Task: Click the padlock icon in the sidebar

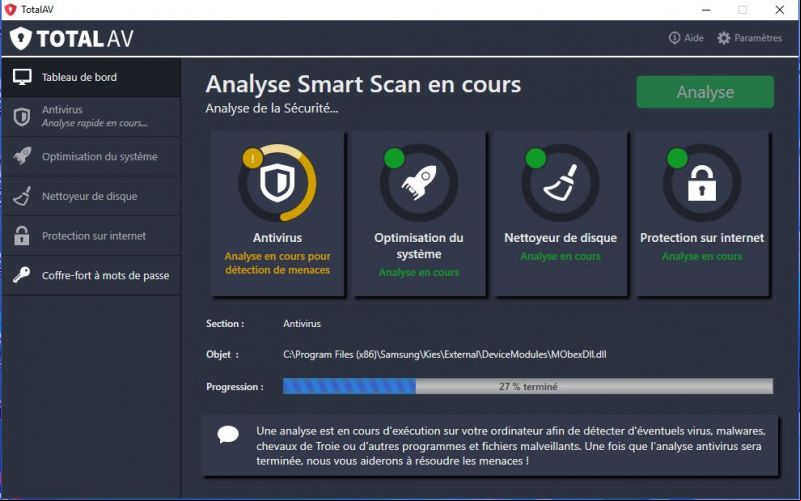Action: [x=21, y=235]
